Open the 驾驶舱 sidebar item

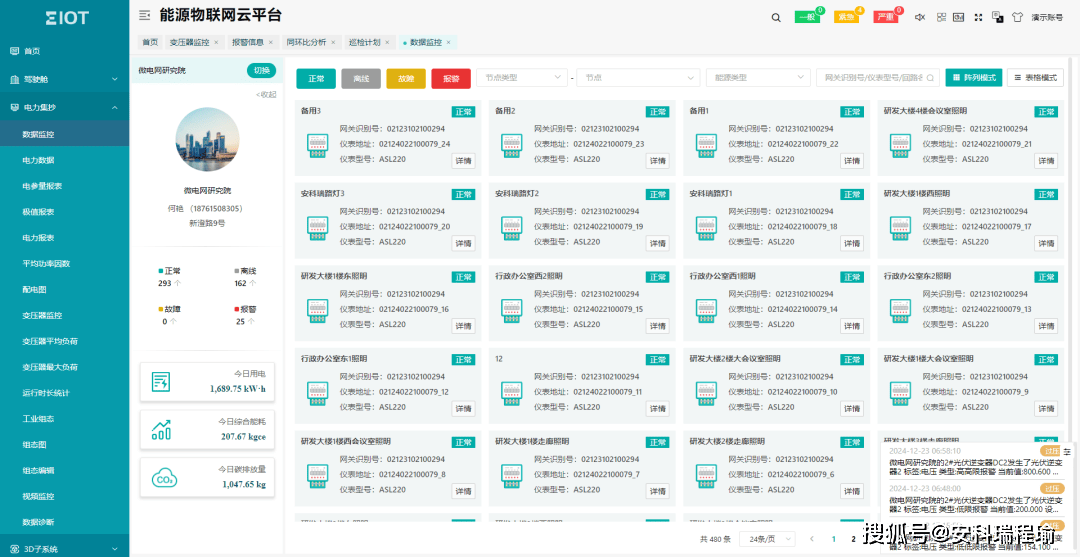point(65,79)
